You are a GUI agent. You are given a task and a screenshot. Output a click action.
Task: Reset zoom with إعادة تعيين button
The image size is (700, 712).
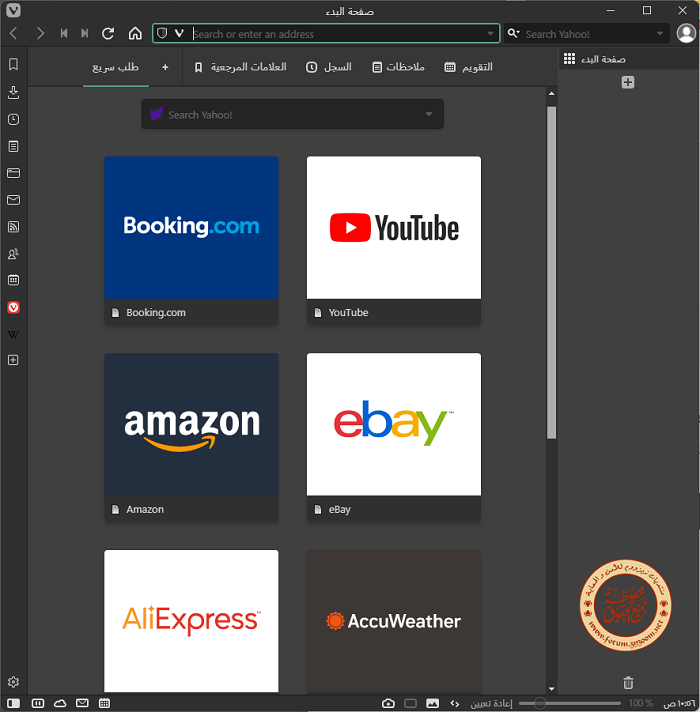[491, 703]
